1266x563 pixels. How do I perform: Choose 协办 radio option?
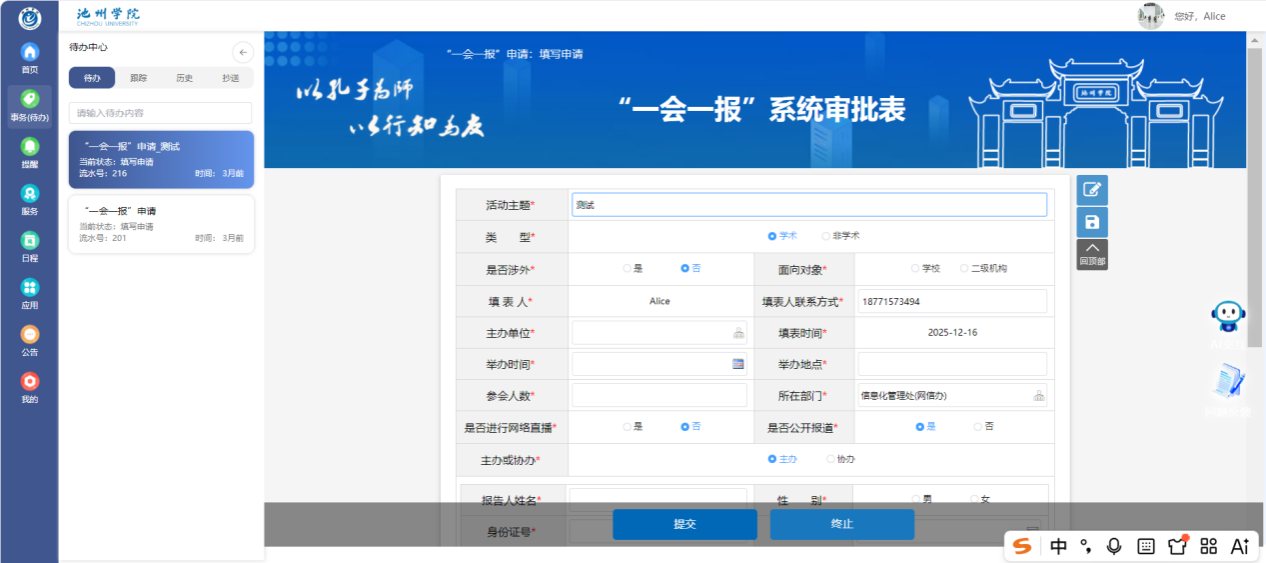(831, 459)
